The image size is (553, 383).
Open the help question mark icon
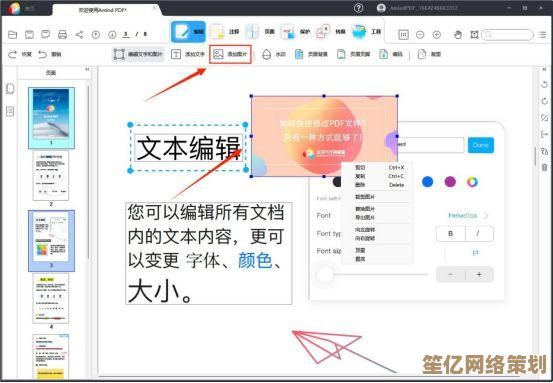(358, 8)
